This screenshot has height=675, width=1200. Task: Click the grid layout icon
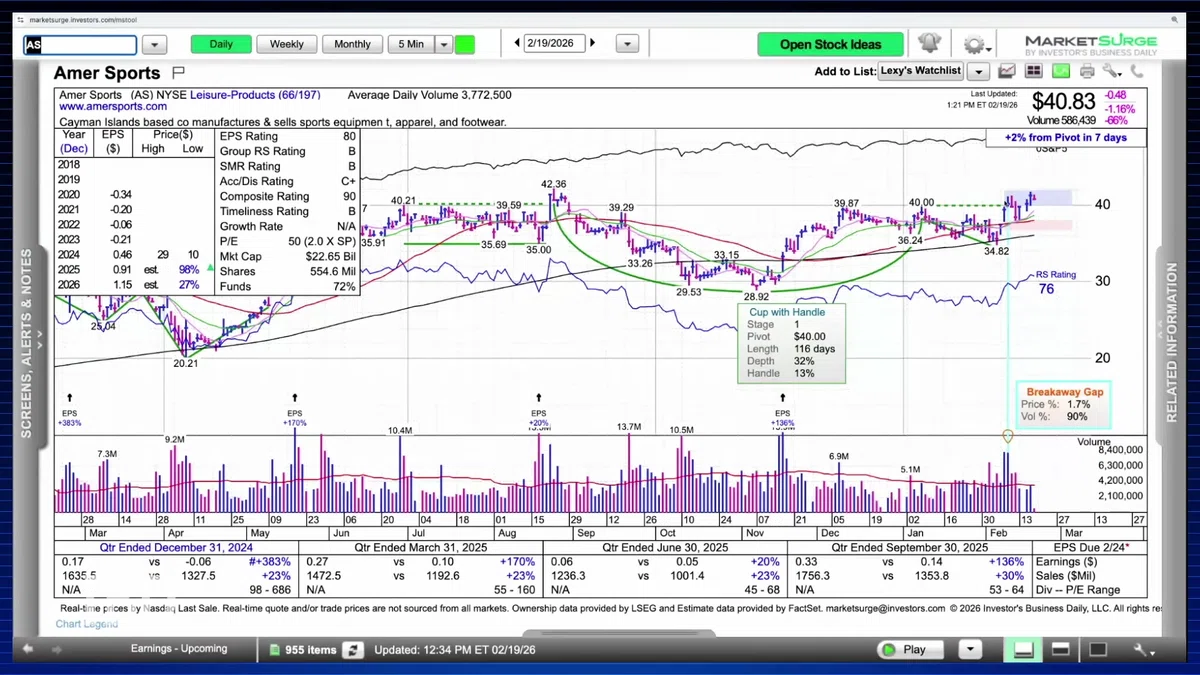click(x=1033, y=72)
